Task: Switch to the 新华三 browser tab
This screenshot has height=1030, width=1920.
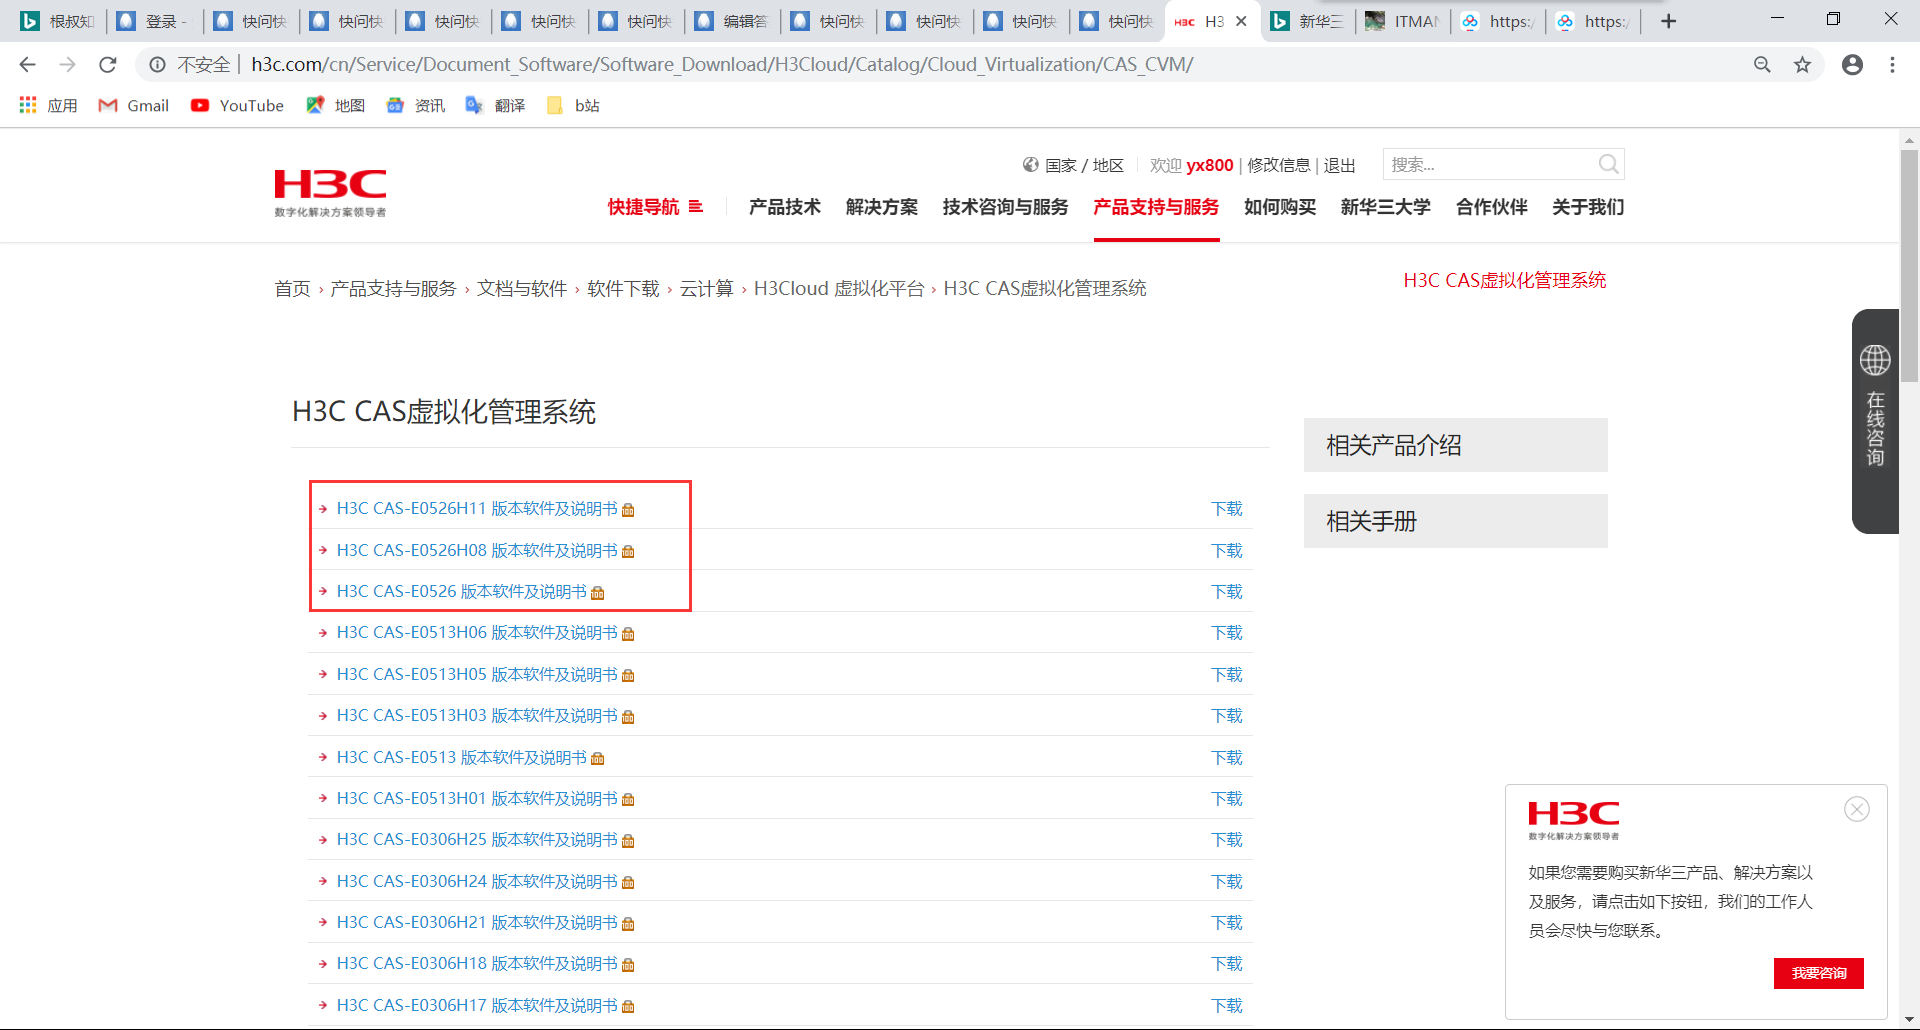Action: [1308, 21]
